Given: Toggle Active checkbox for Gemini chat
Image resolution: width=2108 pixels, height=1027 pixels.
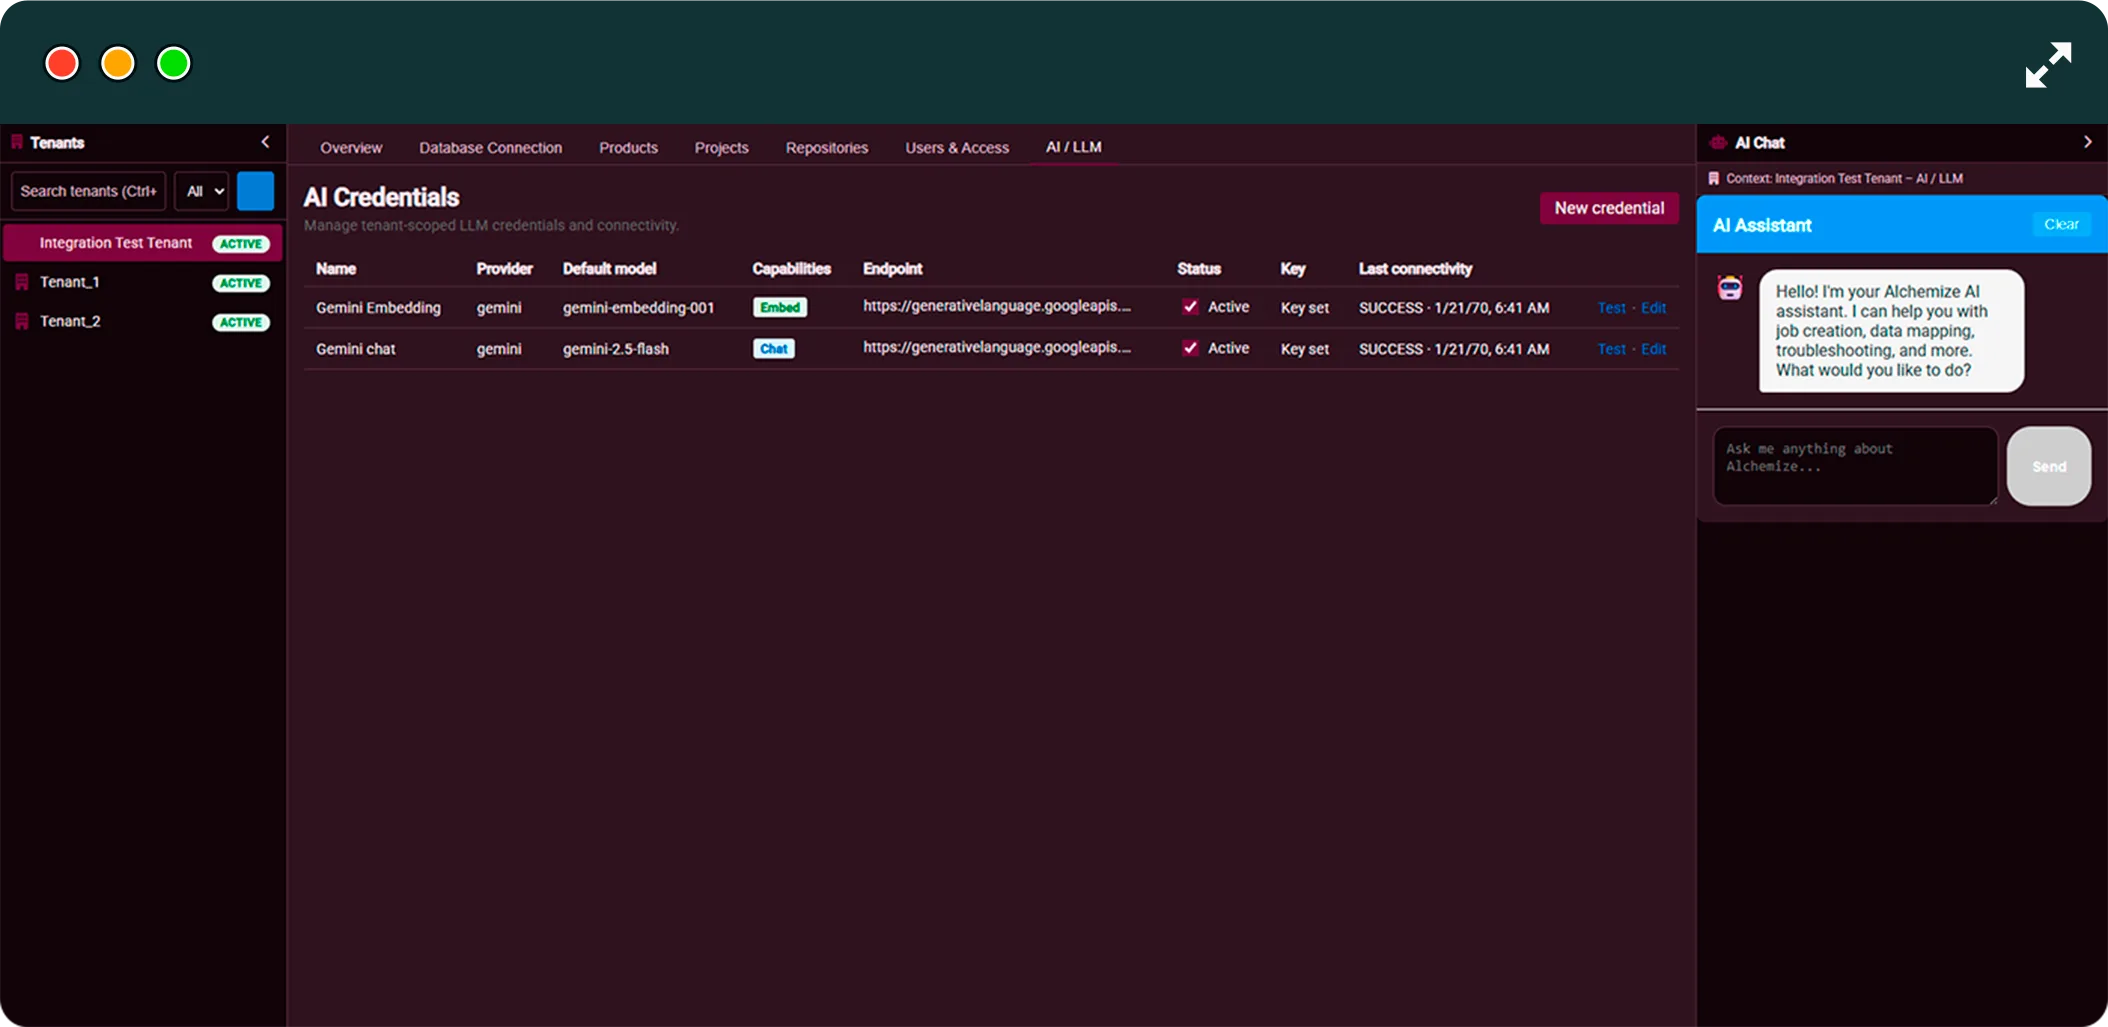Looking at the screenshot, I should (x=1190, y=348).
